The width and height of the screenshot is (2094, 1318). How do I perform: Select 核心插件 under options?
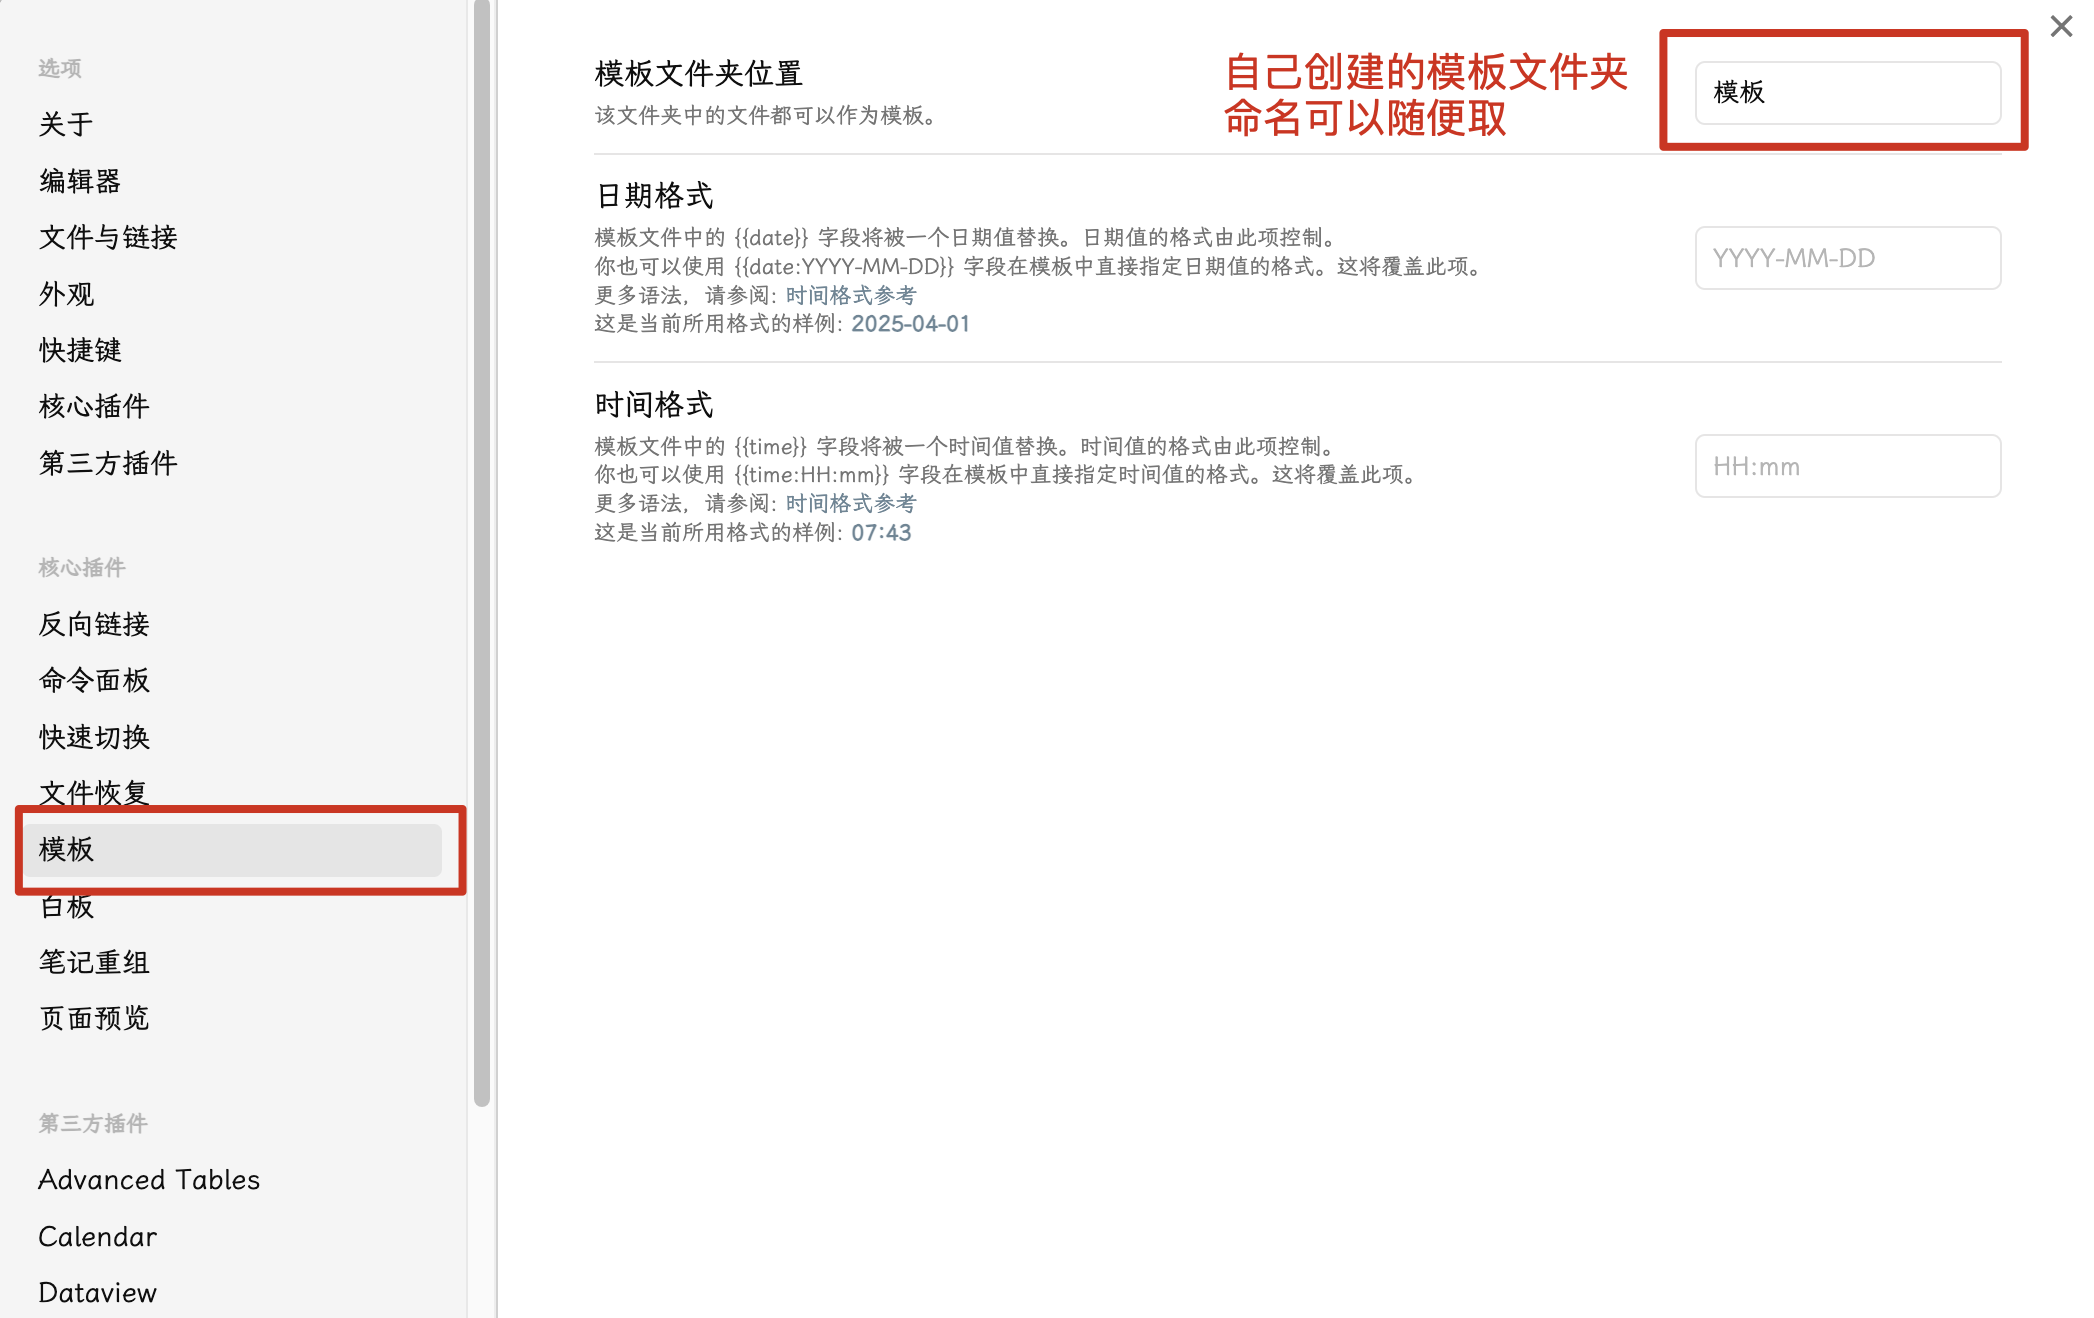click(94, 406)
